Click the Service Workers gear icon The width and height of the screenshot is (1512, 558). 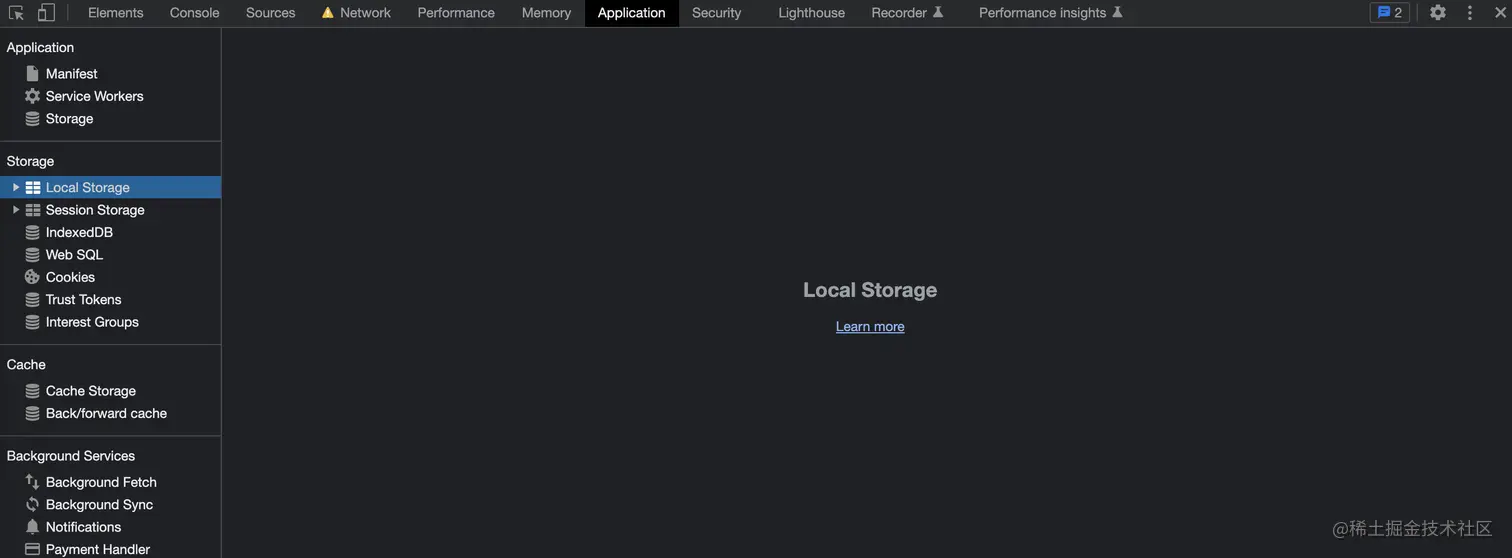(32, 96)
